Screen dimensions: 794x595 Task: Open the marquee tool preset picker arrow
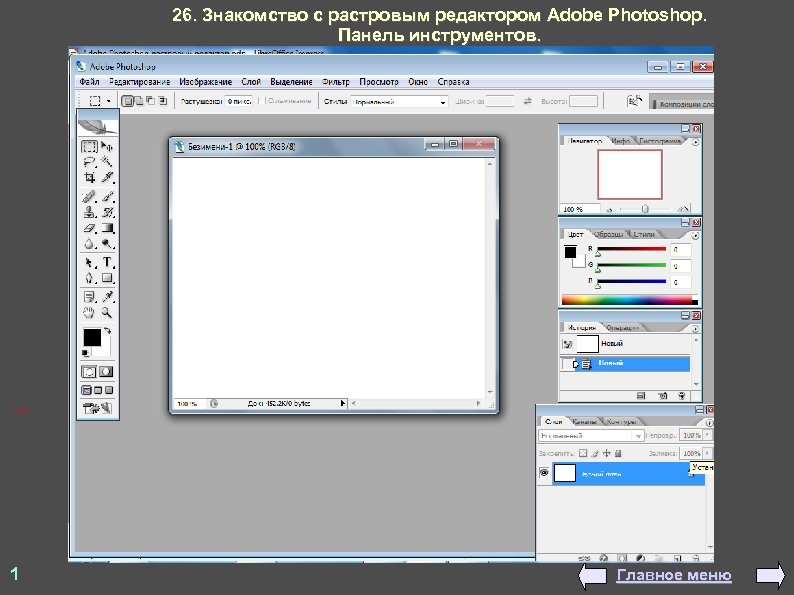[x=108, y=101]
